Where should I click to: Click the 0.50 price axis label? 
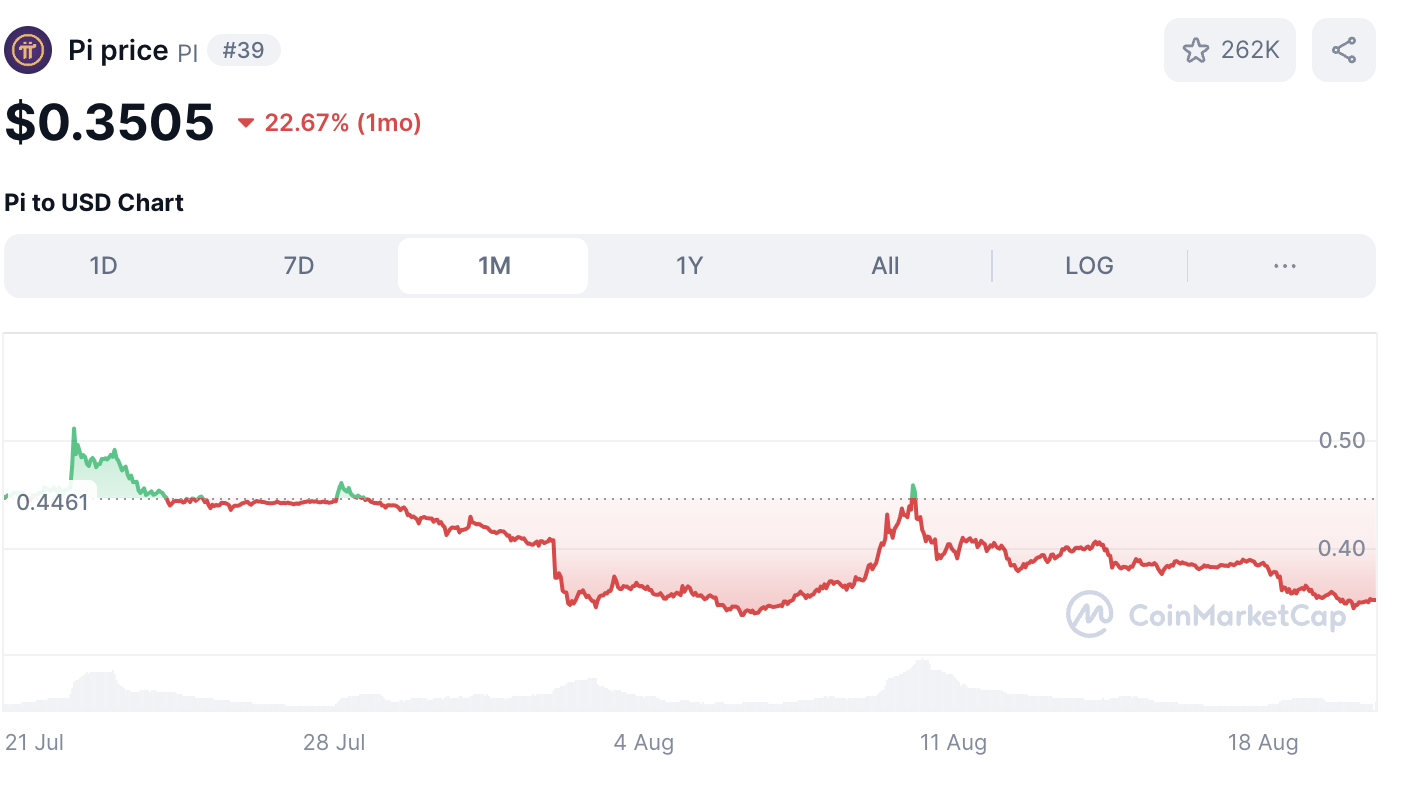pyautogui.click(x=1341, y=440)
